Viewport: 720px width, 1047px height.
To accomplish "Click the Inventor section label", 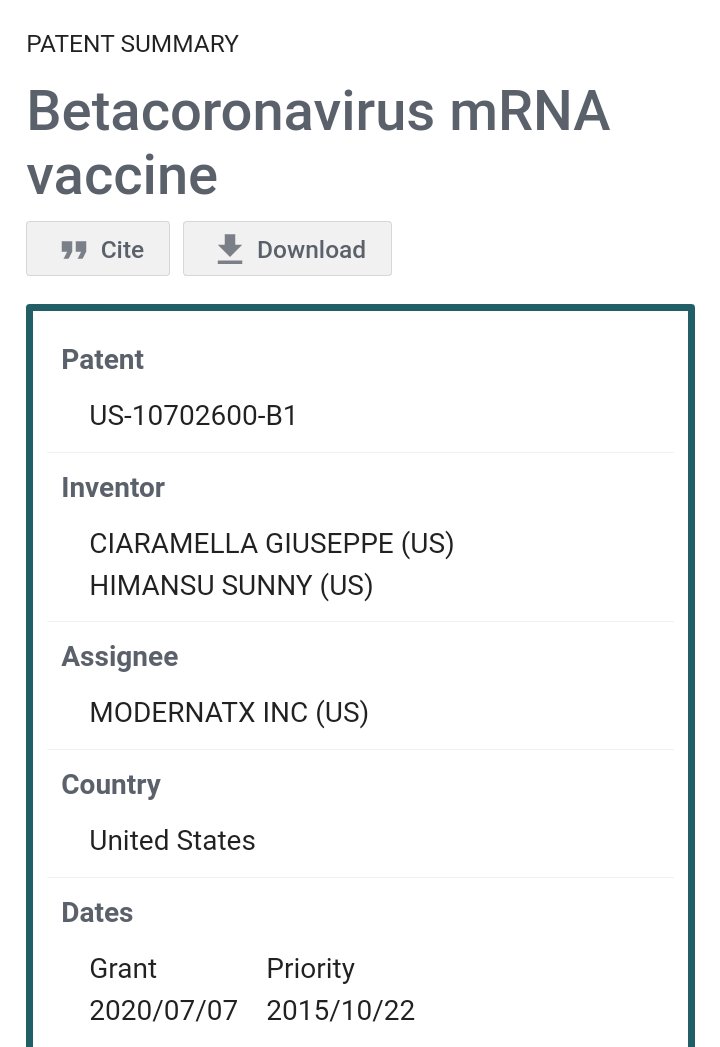I will pos(113,488).
